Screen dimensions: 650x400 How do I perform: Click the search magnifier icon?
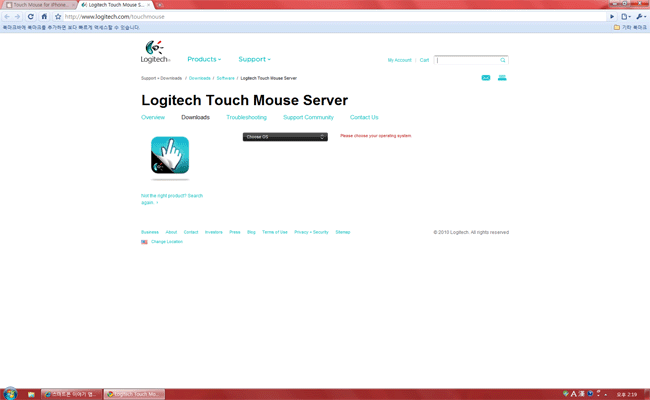pyautogui.click(x=502, y=60)
